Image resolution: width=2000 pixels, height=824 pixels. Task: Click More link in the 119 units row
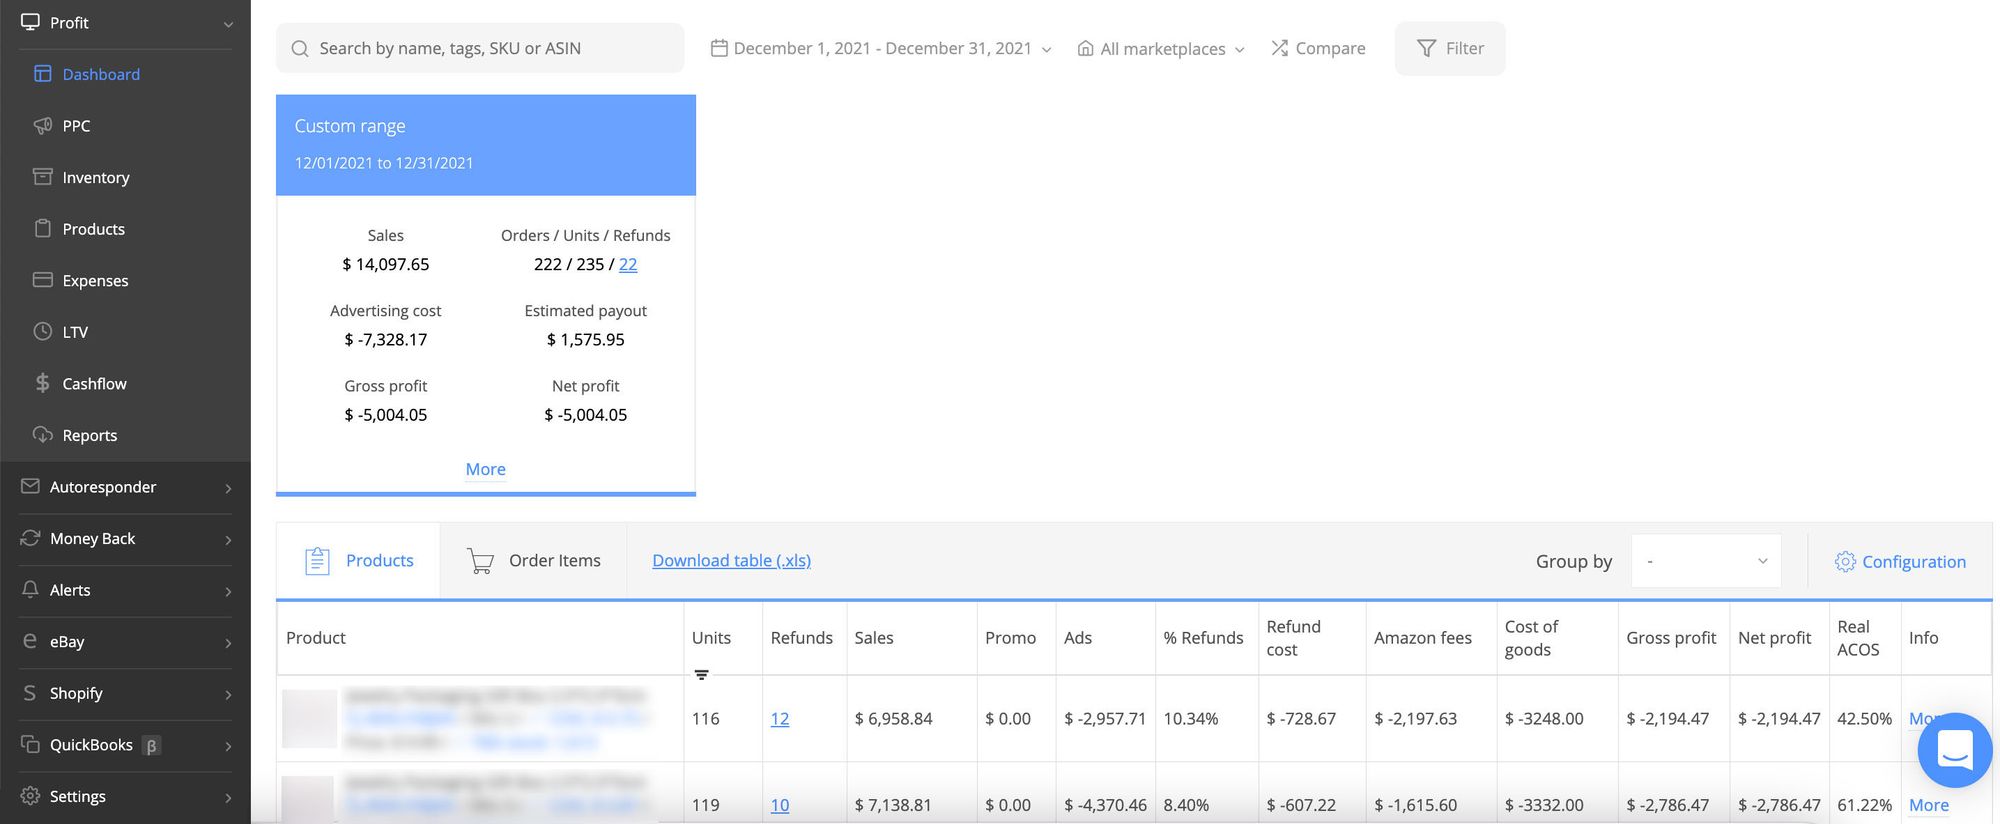(1929, 805)
